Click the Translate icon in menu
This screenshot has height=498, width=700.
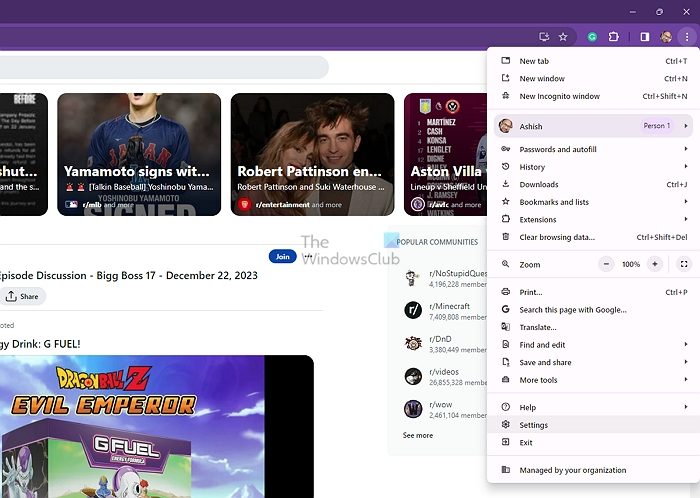505,327
